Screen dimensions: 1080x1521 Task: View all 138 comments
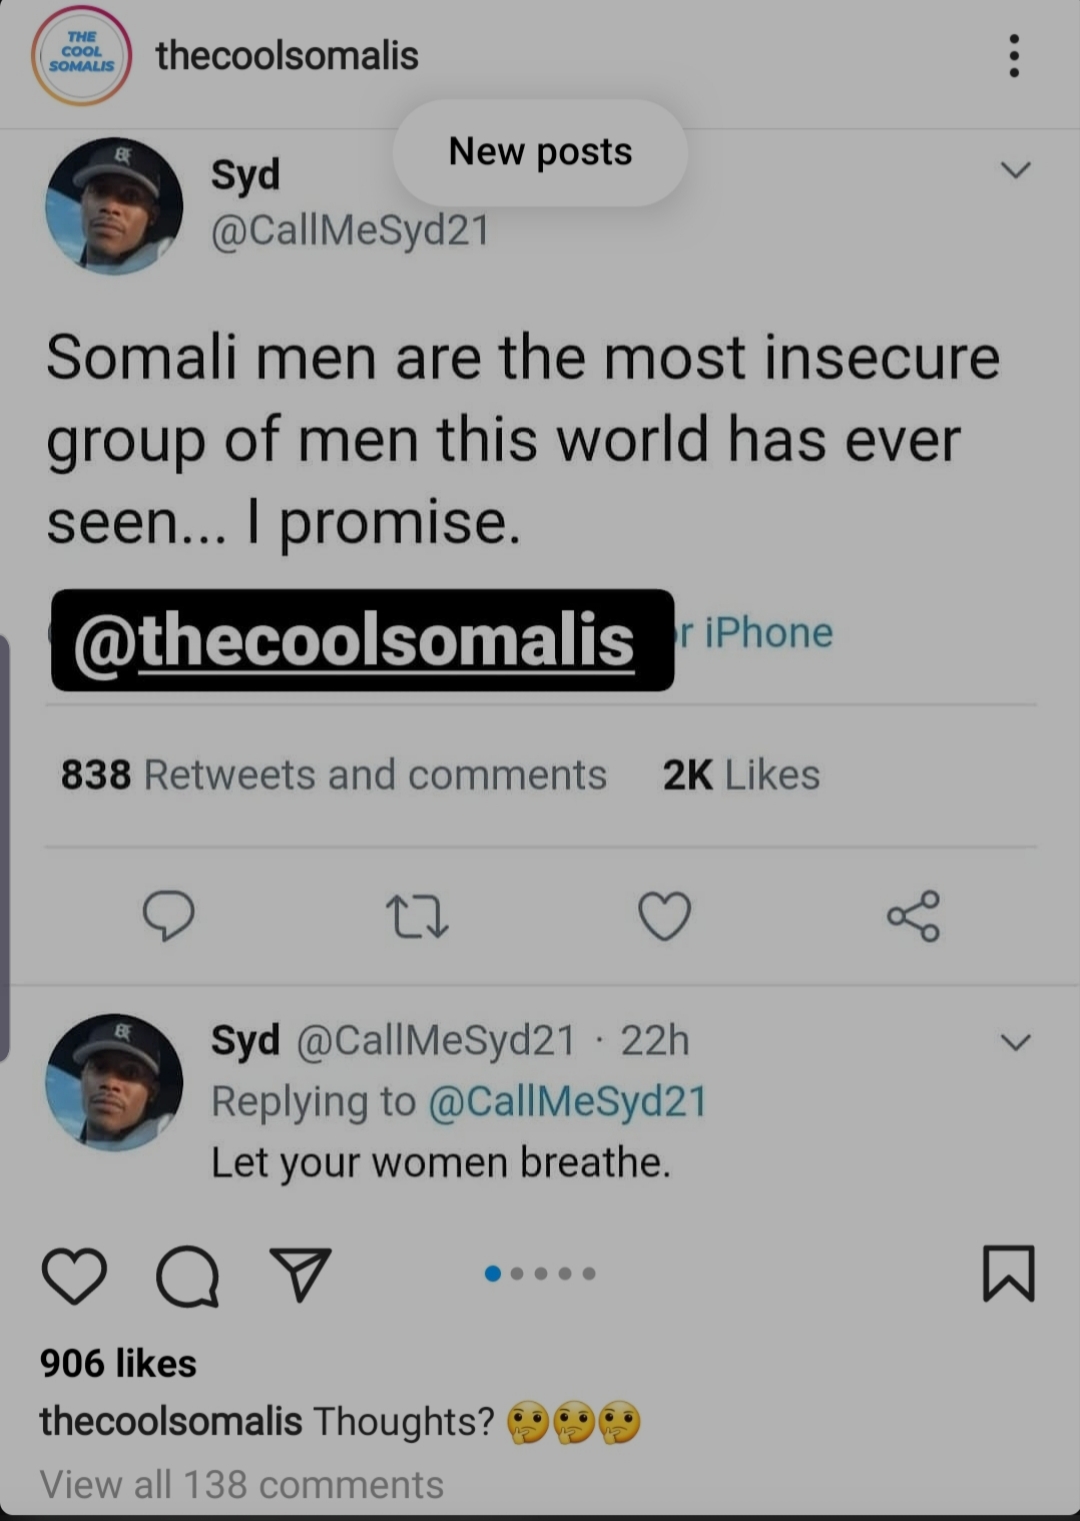[241, 1485]
